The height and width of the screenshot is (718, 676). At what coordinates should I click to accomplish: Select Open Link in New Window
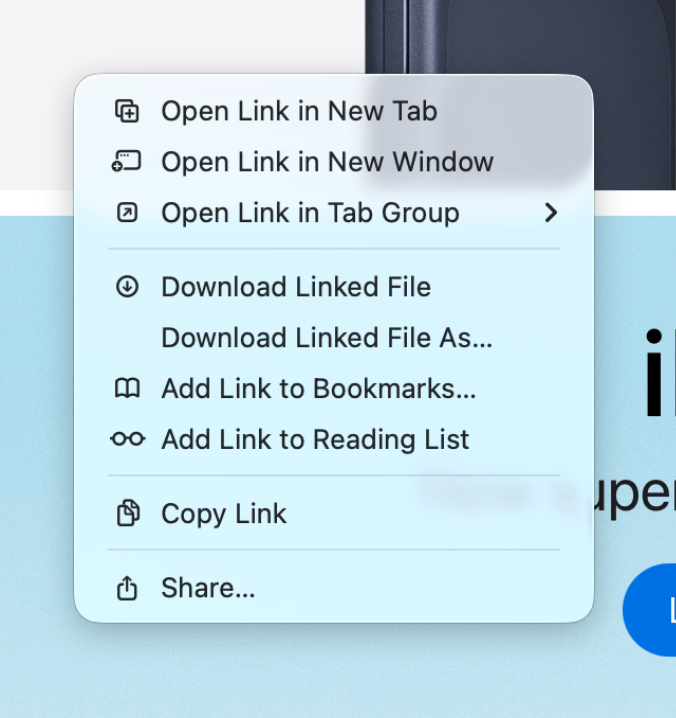coord(334,162)
